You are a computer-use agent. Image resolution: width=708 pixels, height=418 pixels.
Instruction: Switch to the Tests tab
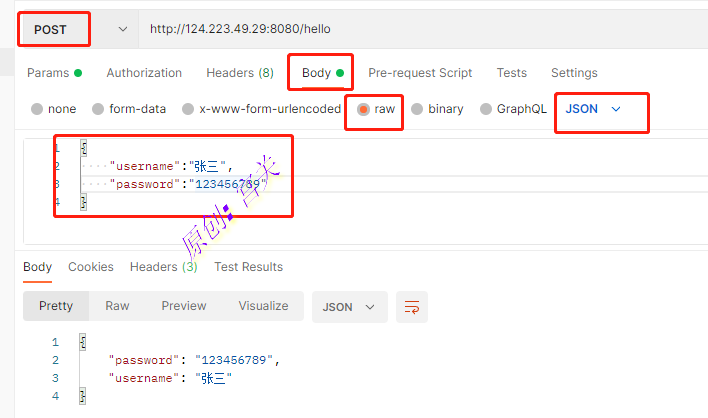tap(511, 73)
